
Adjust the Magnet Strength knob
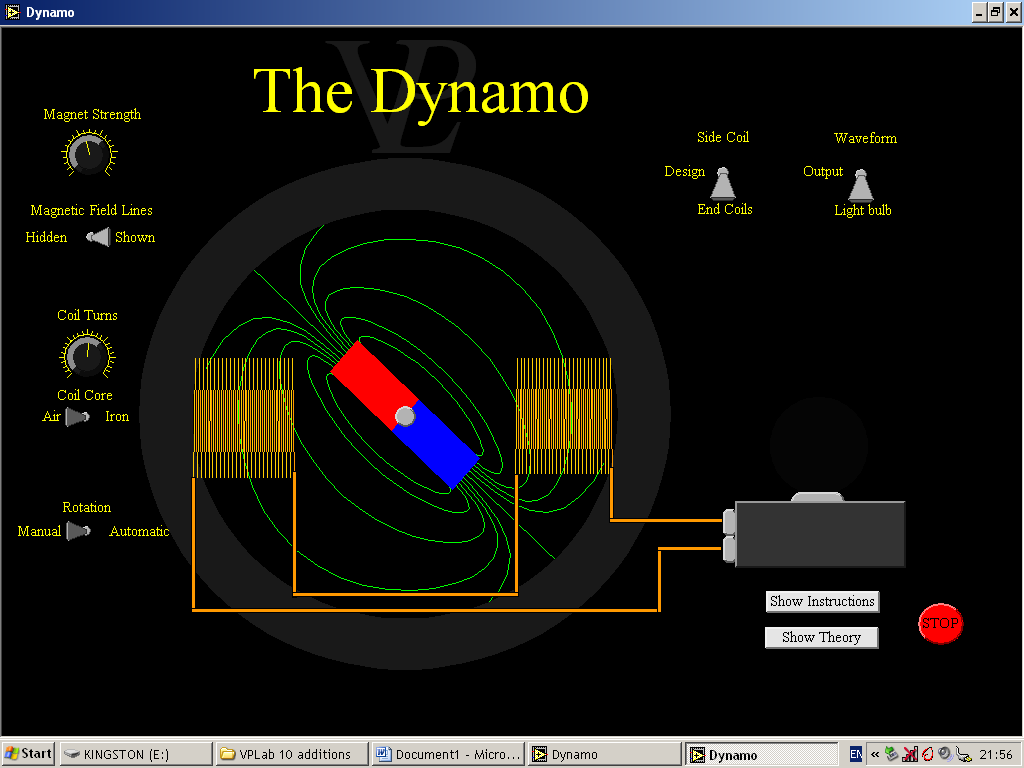[x=89, y=153]
